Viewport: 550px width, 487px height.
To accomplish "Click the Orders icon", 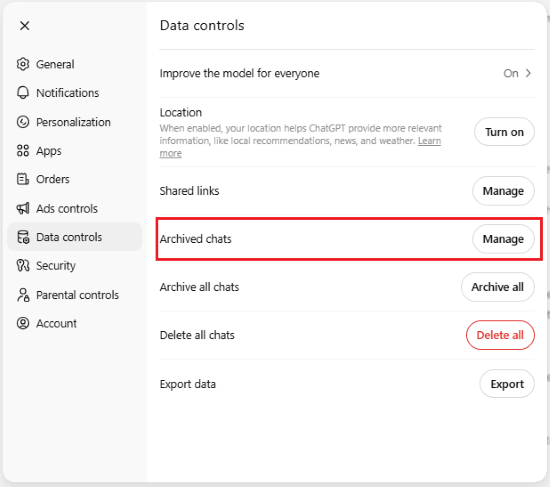I will [x=23, y=179].
